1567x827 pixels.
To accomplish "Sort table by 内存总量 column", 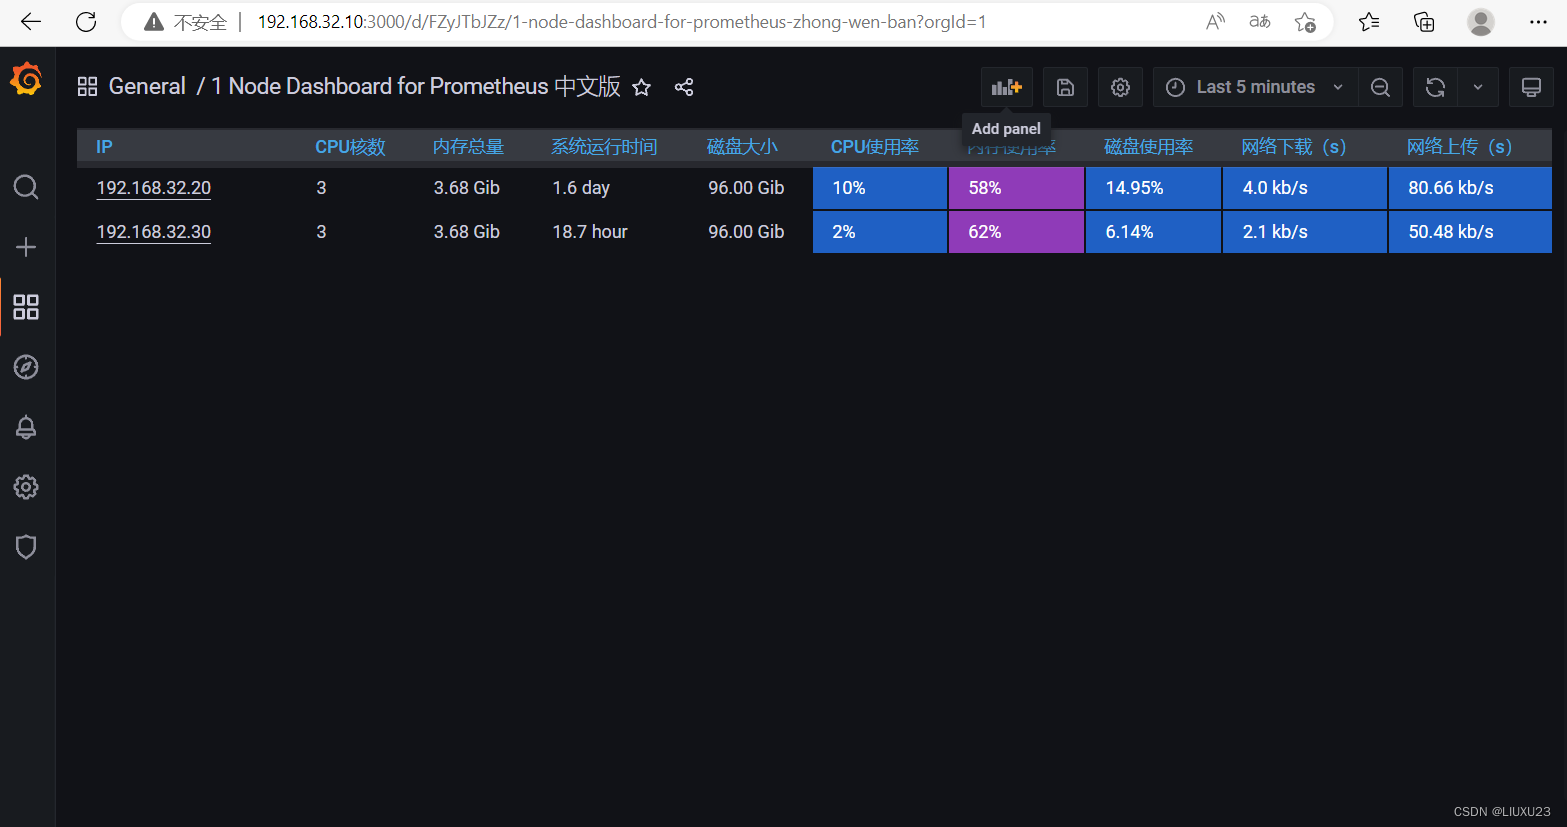I will coord(468,147).
